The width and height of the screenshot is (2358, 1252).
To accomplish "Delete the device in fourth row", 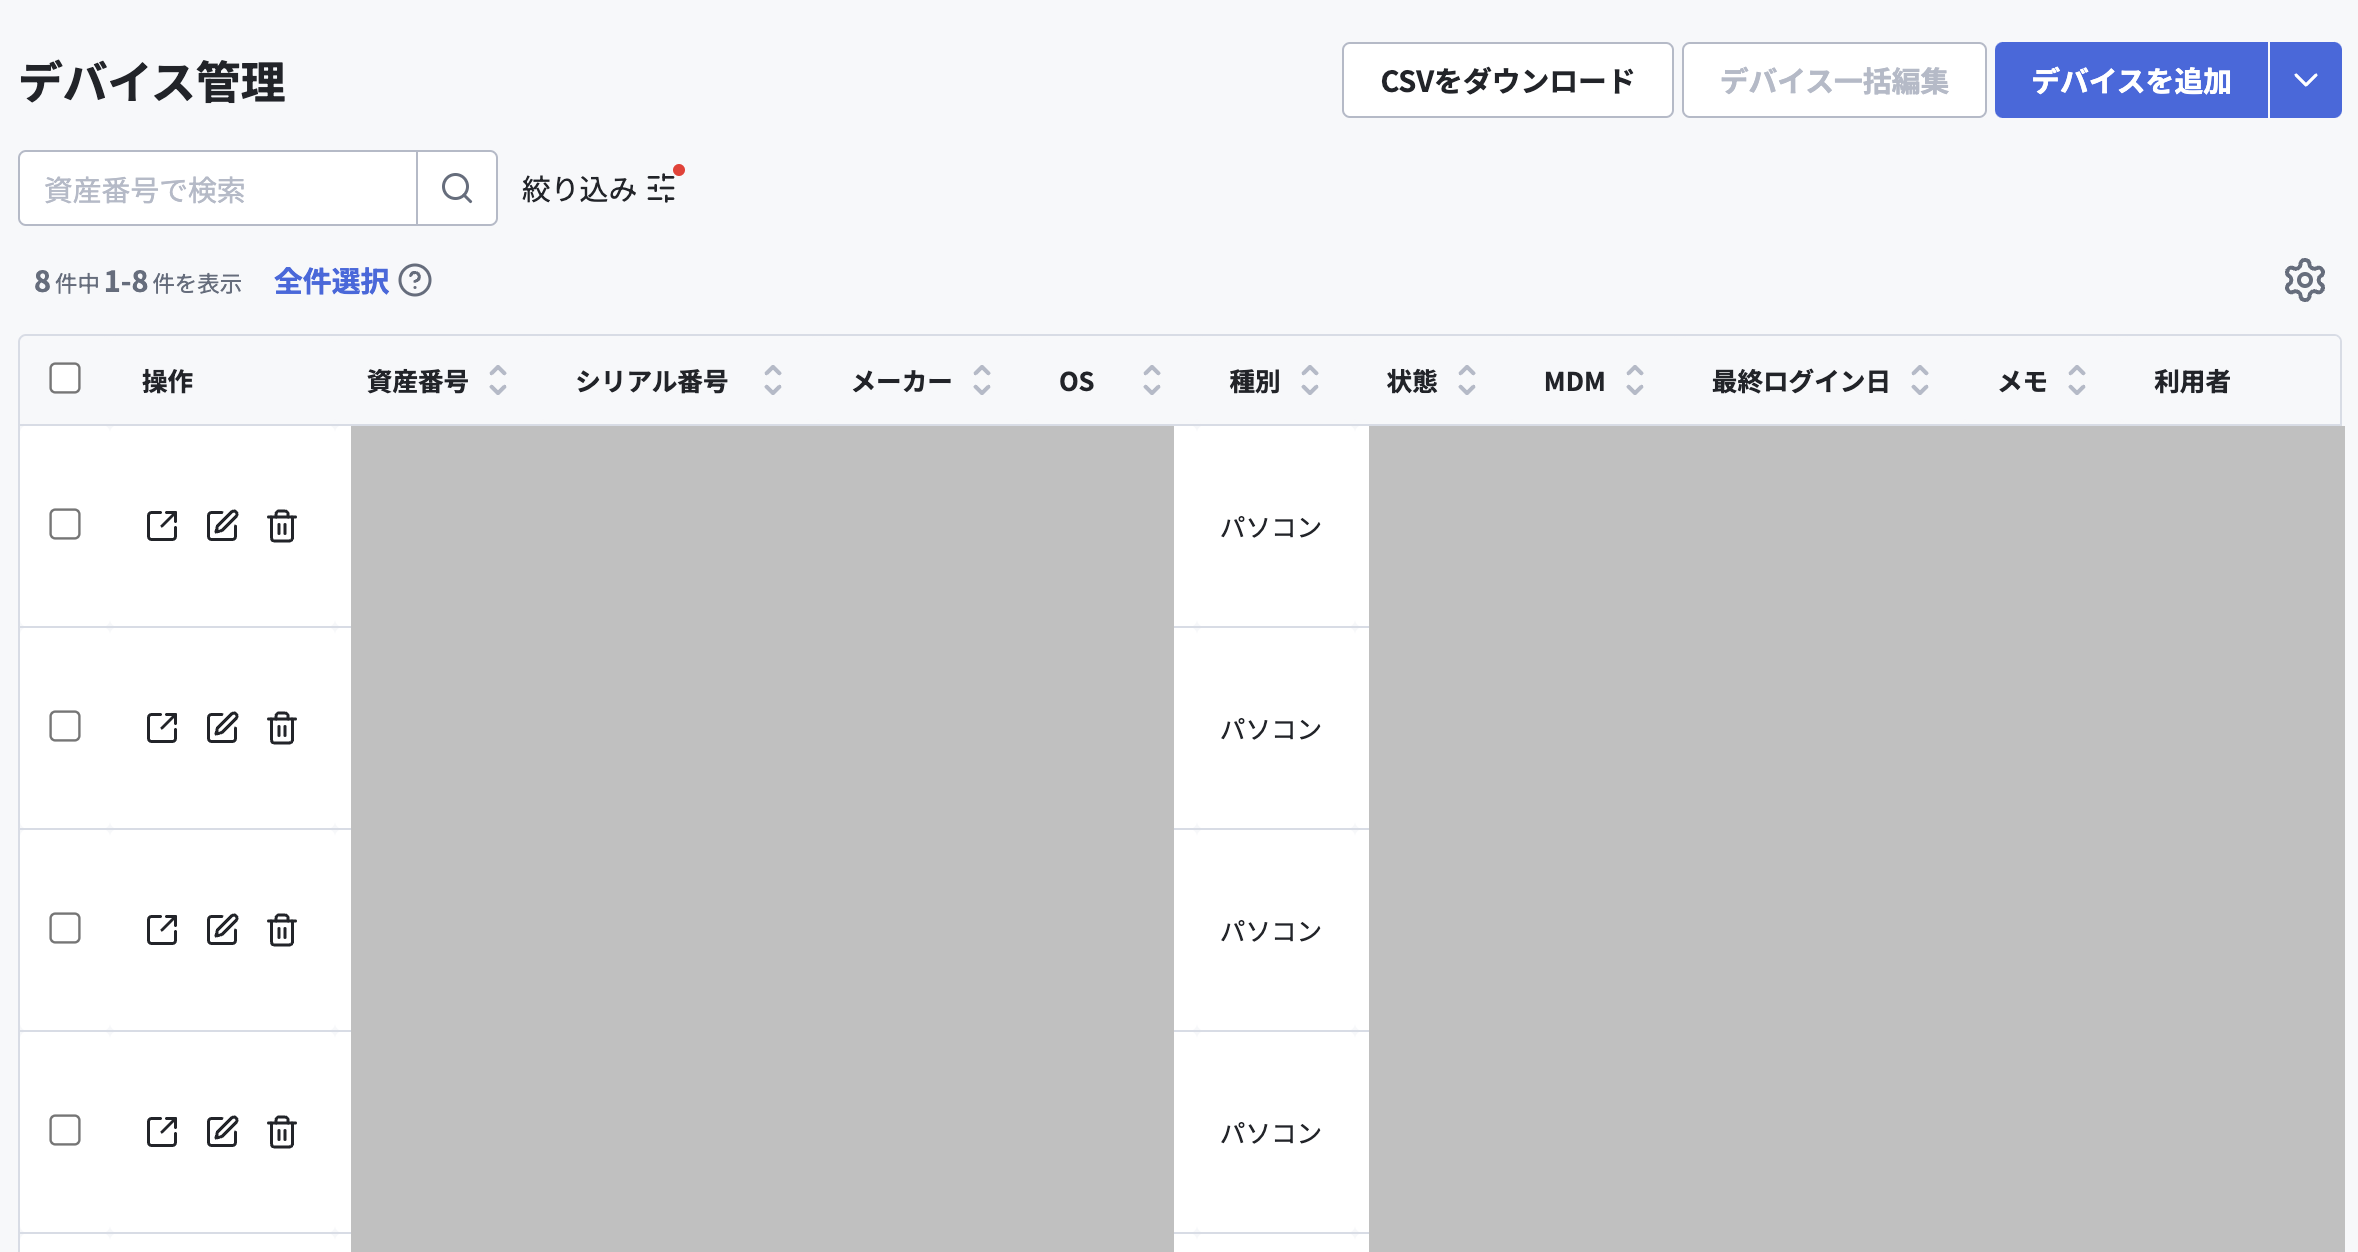I will tap(282, 1131).
